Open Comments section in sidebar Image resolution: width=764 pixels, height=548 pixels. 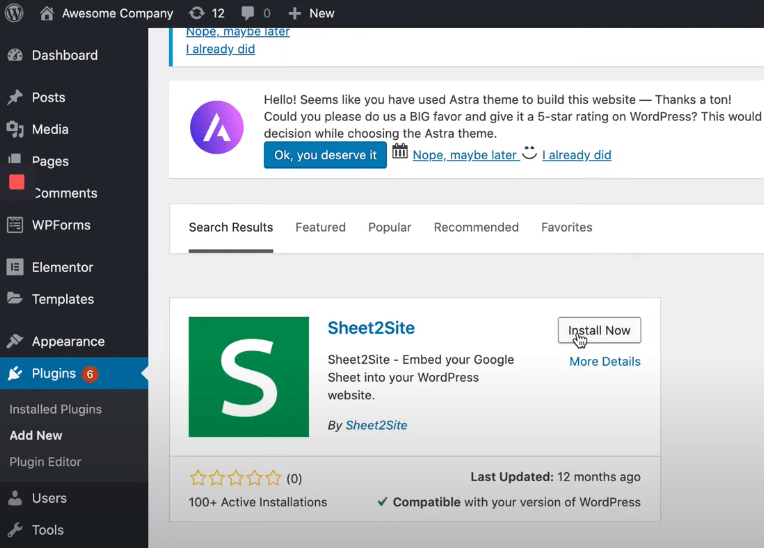tap(66, 193)
